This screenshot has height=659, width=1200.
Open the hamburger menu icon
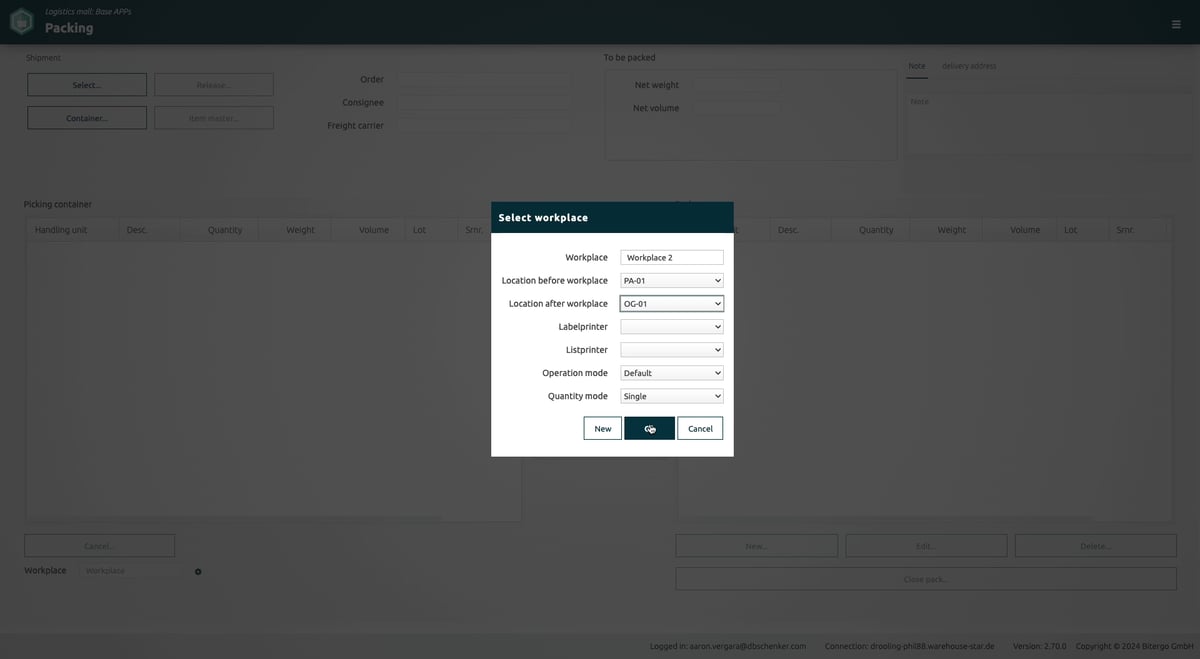click(x=1176, y=24)
